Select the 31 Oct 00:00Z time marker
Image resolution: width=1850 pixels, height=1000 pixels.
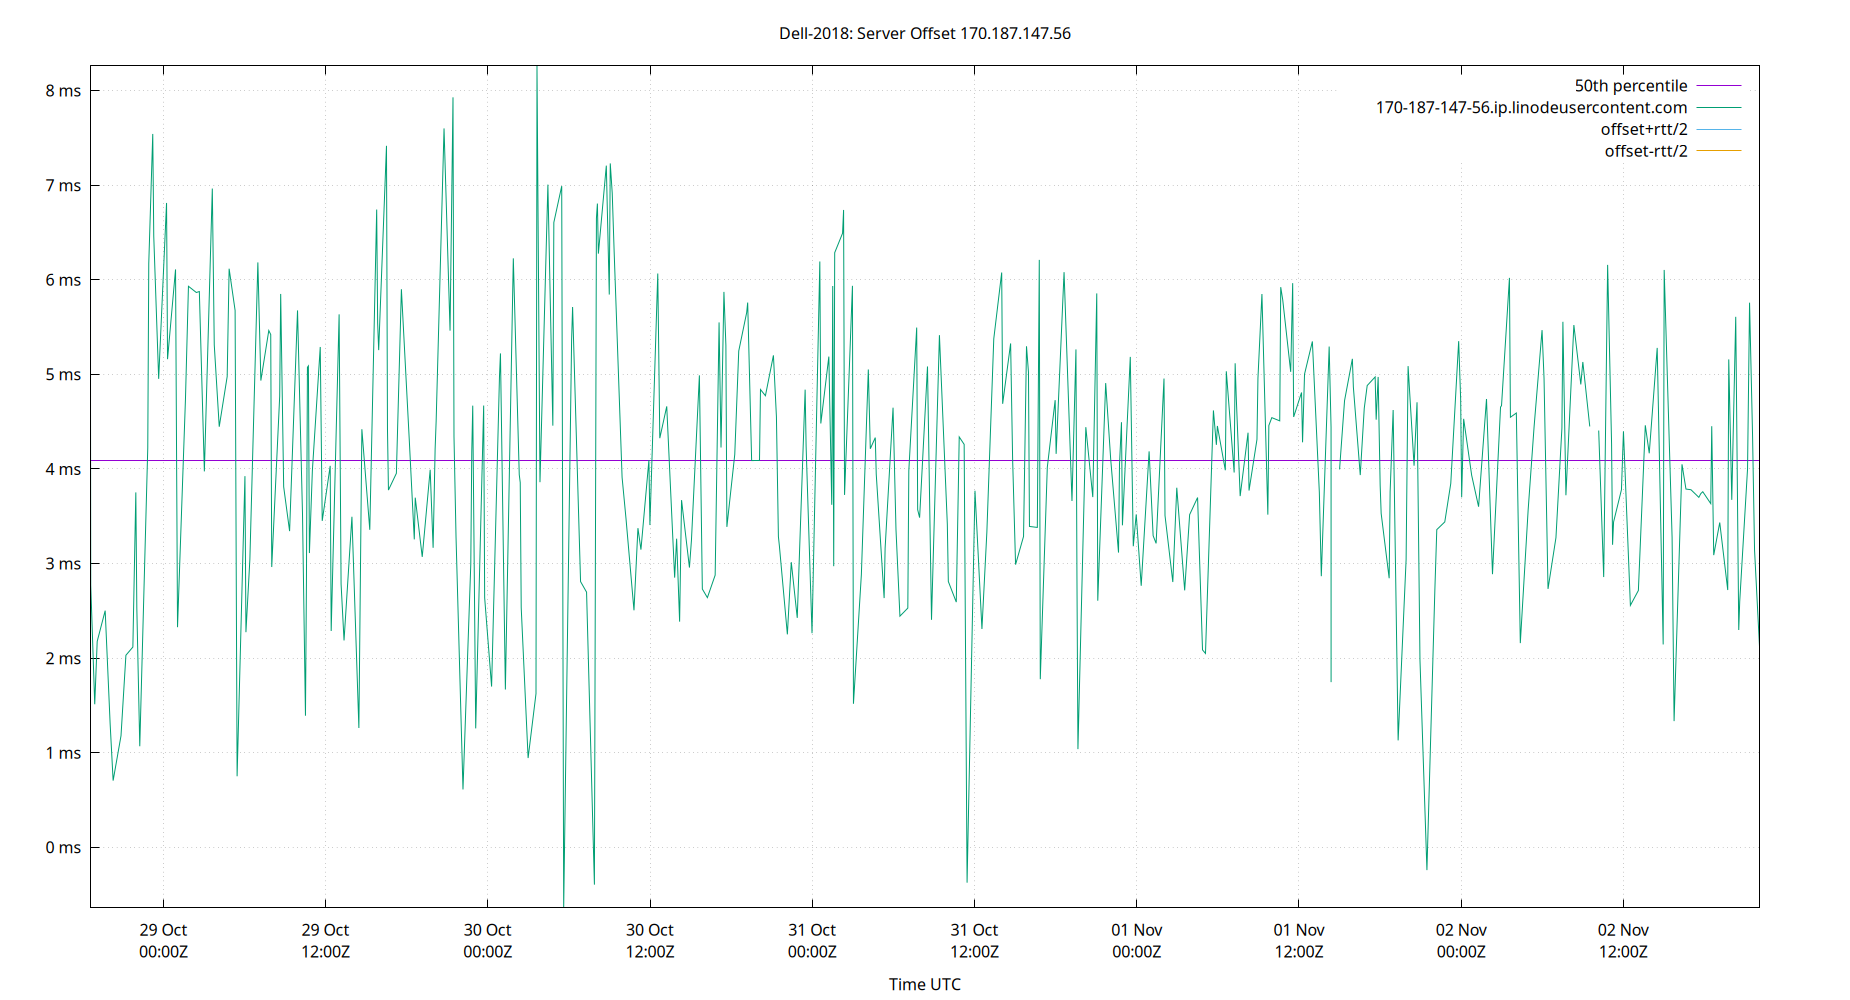click(x=812, y=940)
